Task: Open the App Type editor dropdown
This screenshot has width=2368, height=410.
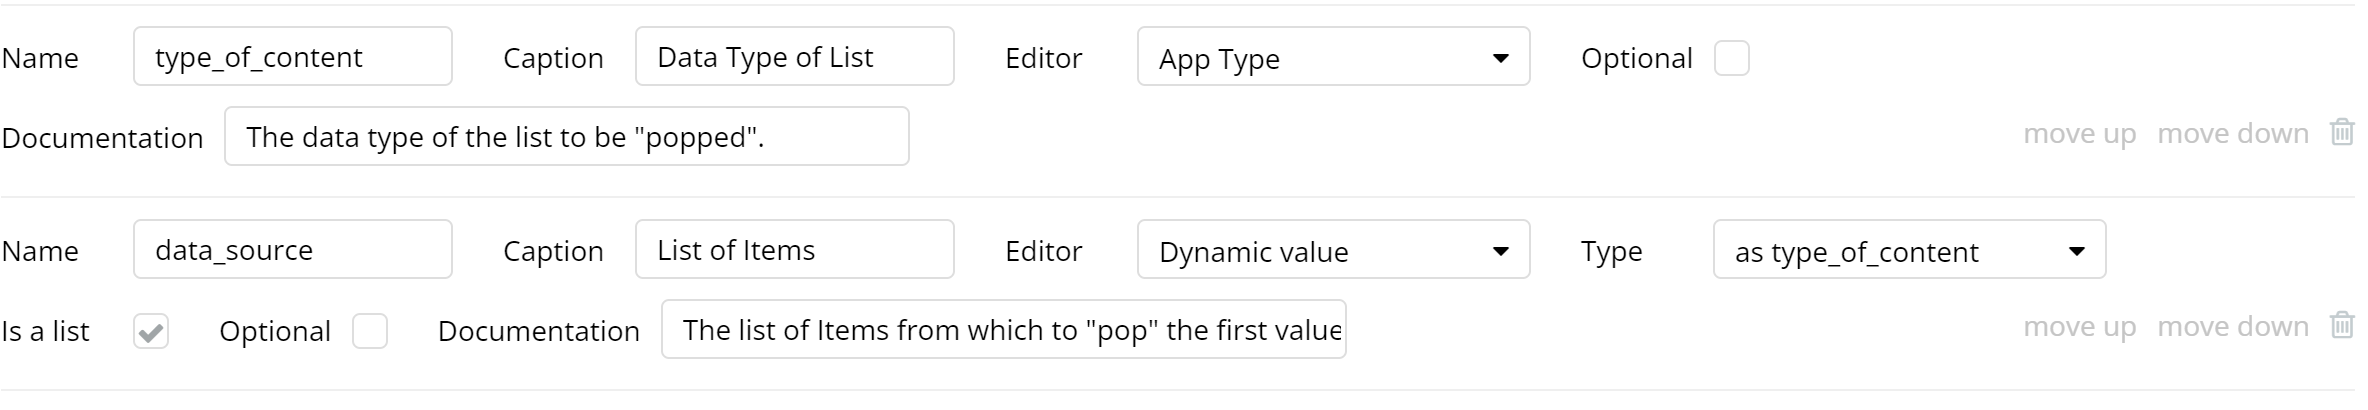Action: 1332,58
